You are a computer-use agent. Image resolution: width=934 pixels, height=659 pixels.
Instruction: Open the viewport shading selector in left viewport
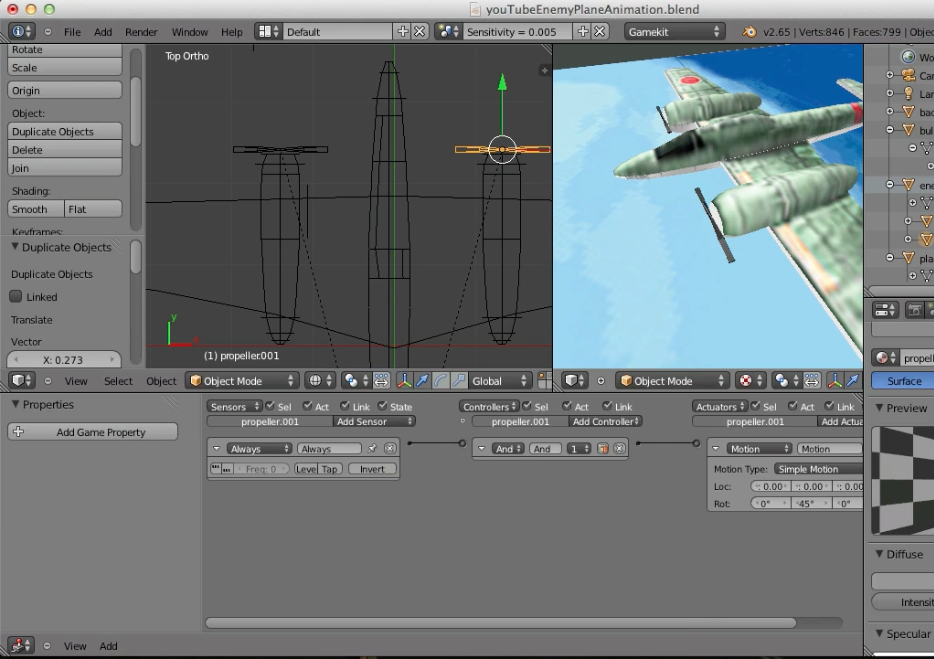click(320, 381)
